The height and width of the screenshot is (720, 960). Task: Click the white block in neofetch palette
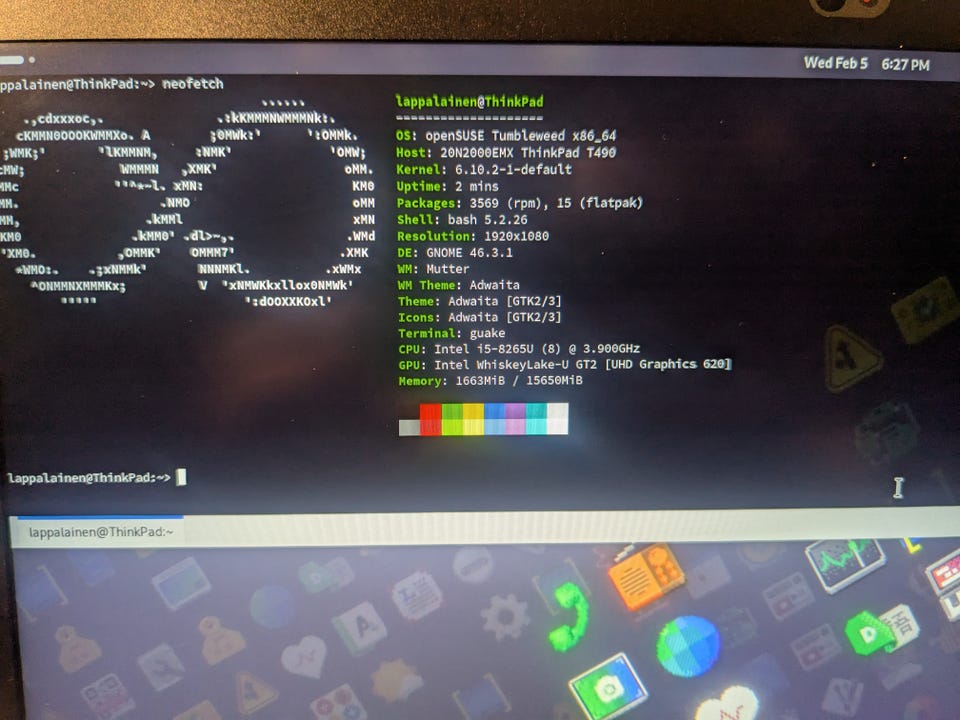[x=557, y=419]
